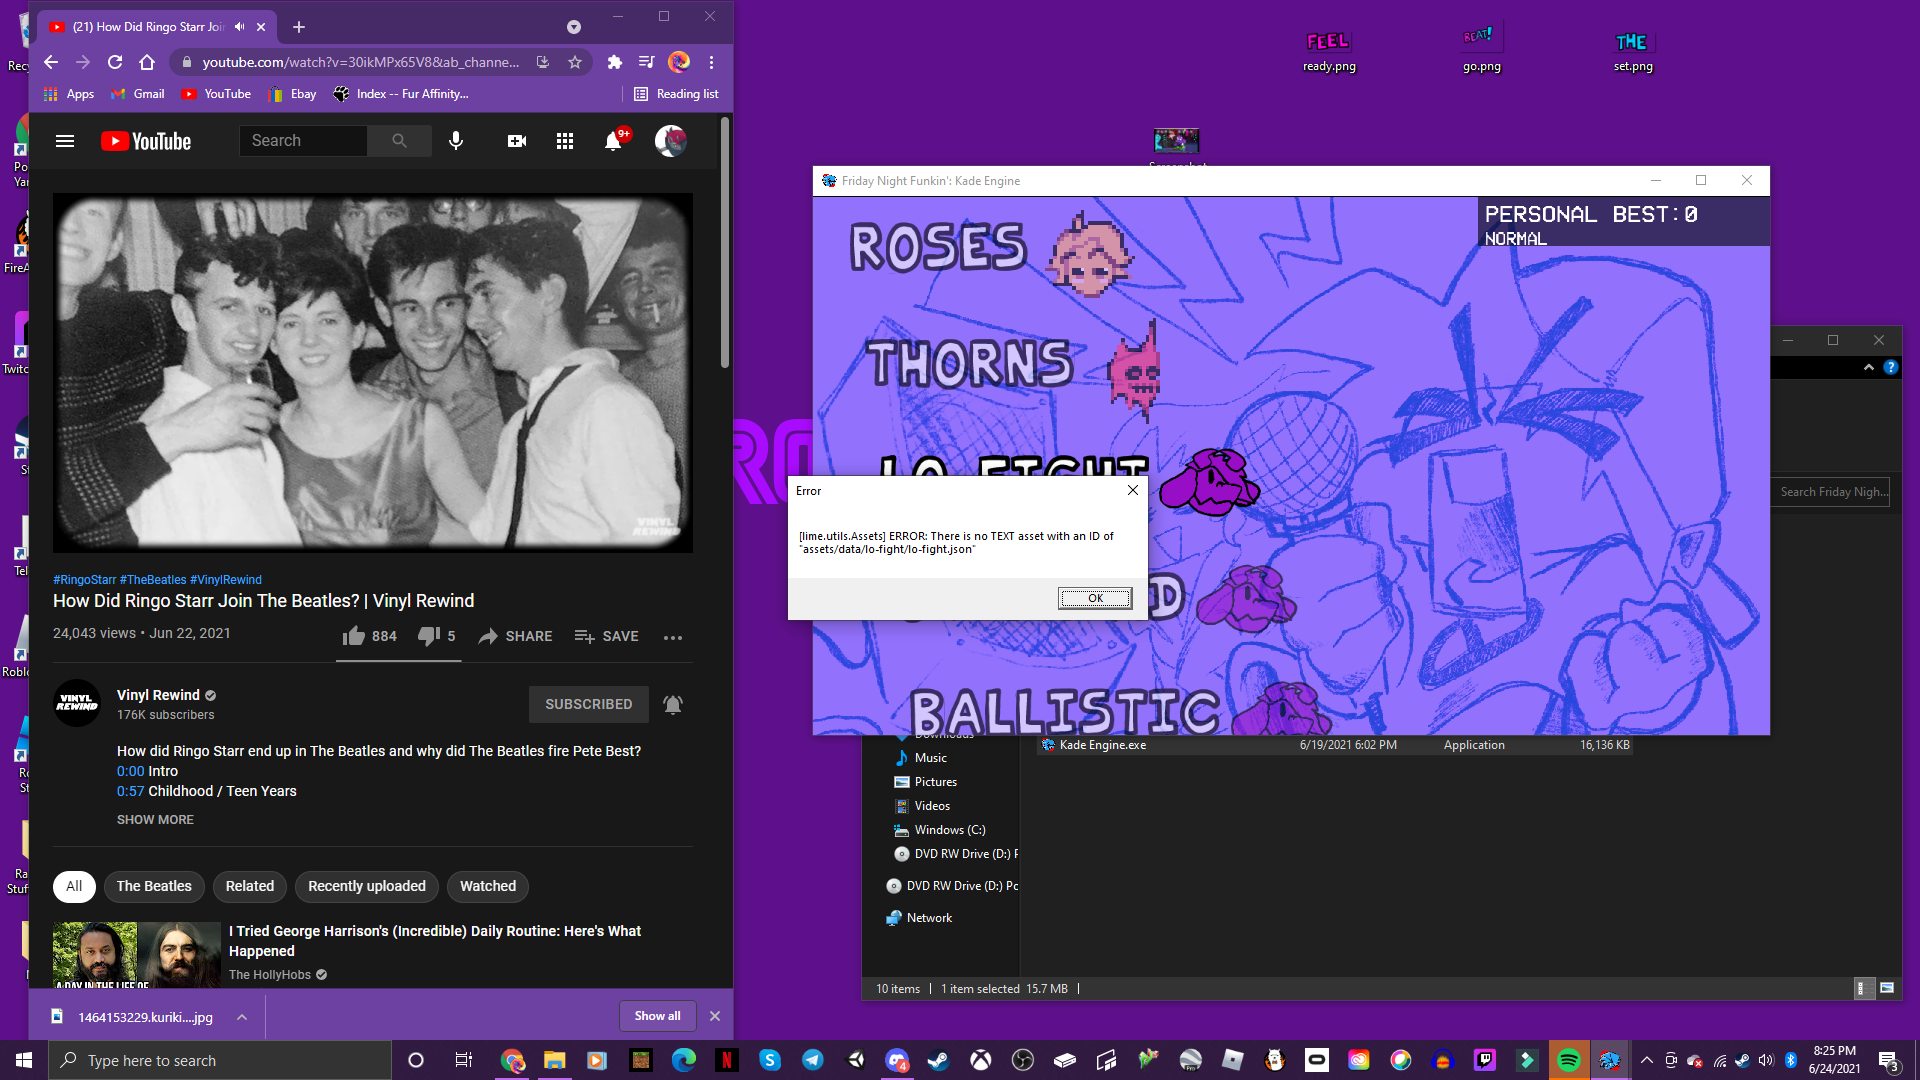Like the video with thumbs up
Viewport: 1920px width, 1080px height.
tap(354, 636)
